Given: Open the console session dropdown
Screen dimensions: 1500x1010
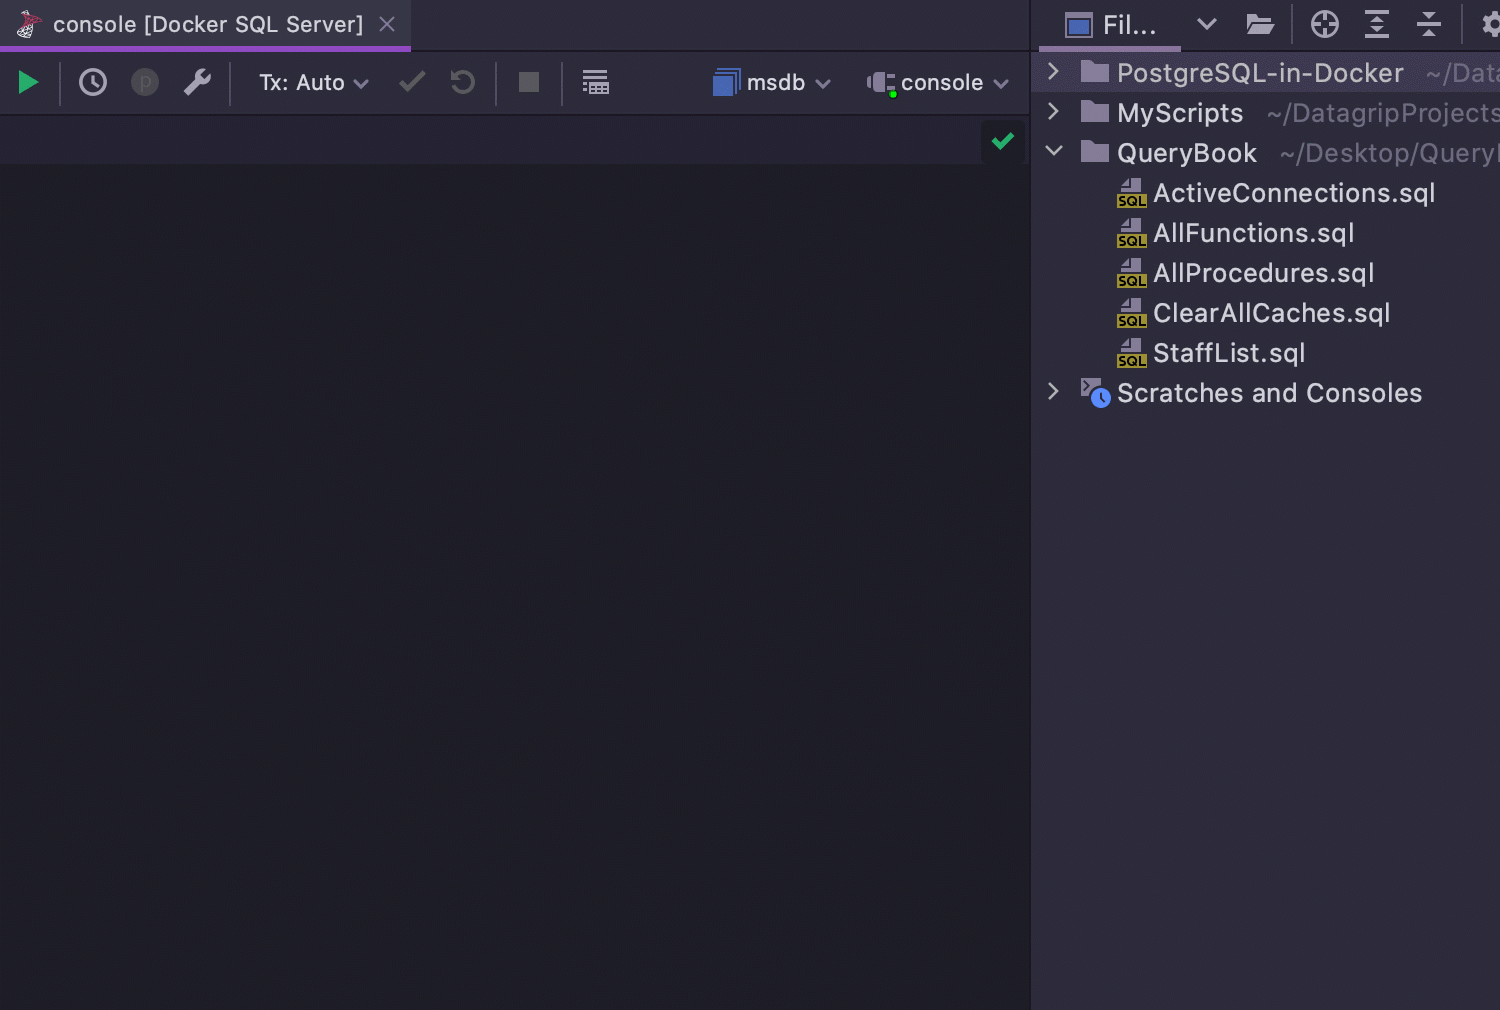Looking at the screenshot, I should (938, 83).
